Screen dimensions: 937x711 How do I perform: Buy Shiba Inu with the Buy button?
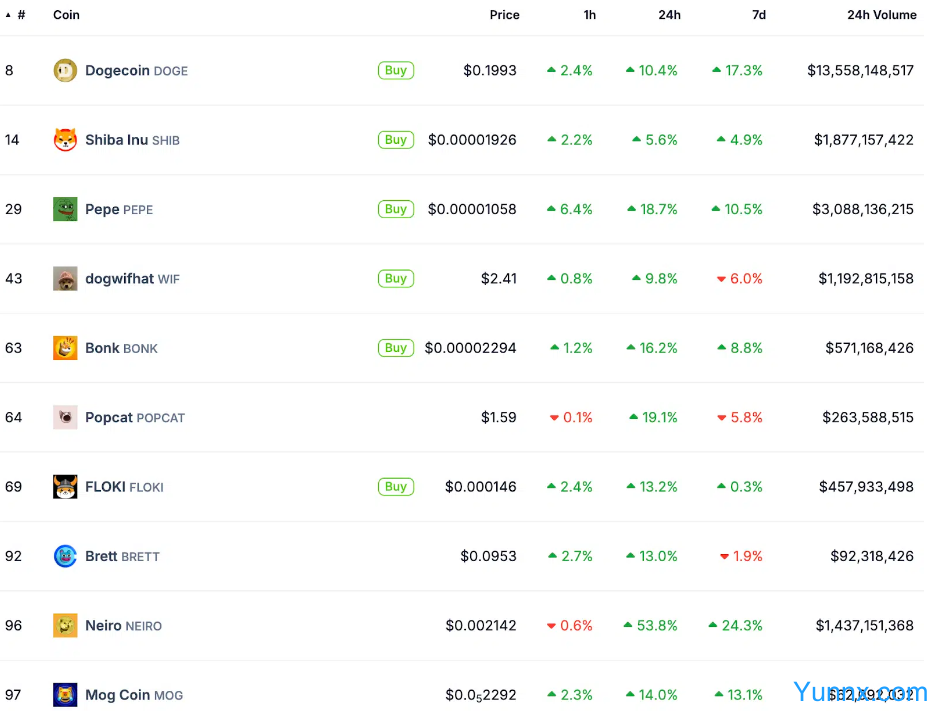click(396, 140)
